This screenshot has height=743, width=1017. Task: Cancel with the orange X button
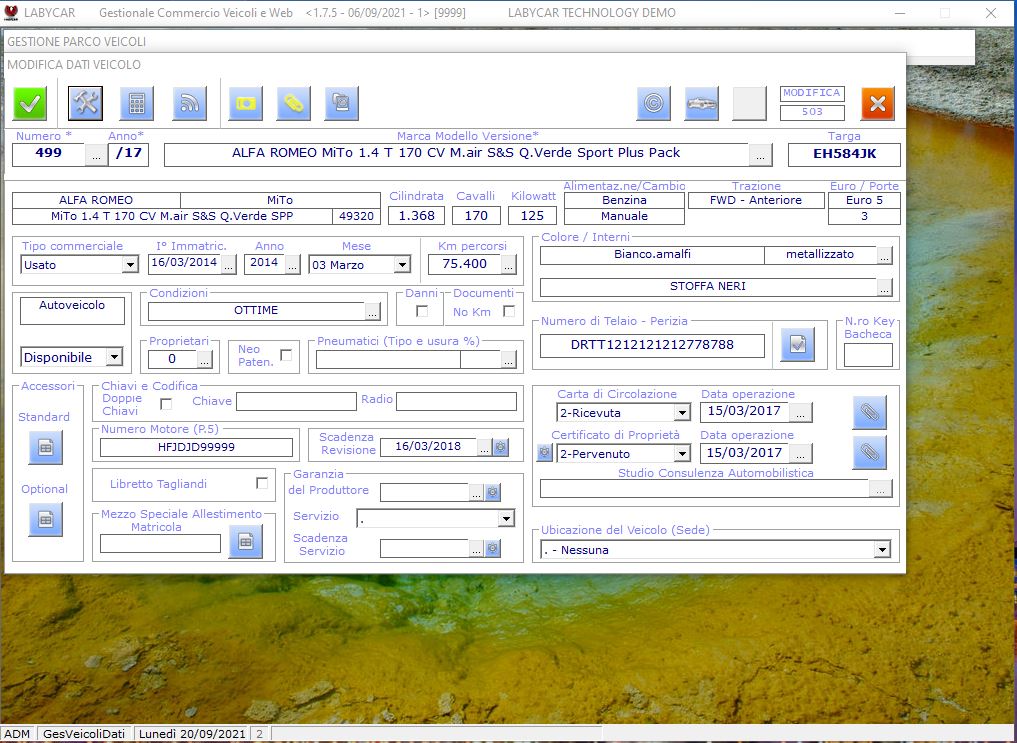(878, 103)
